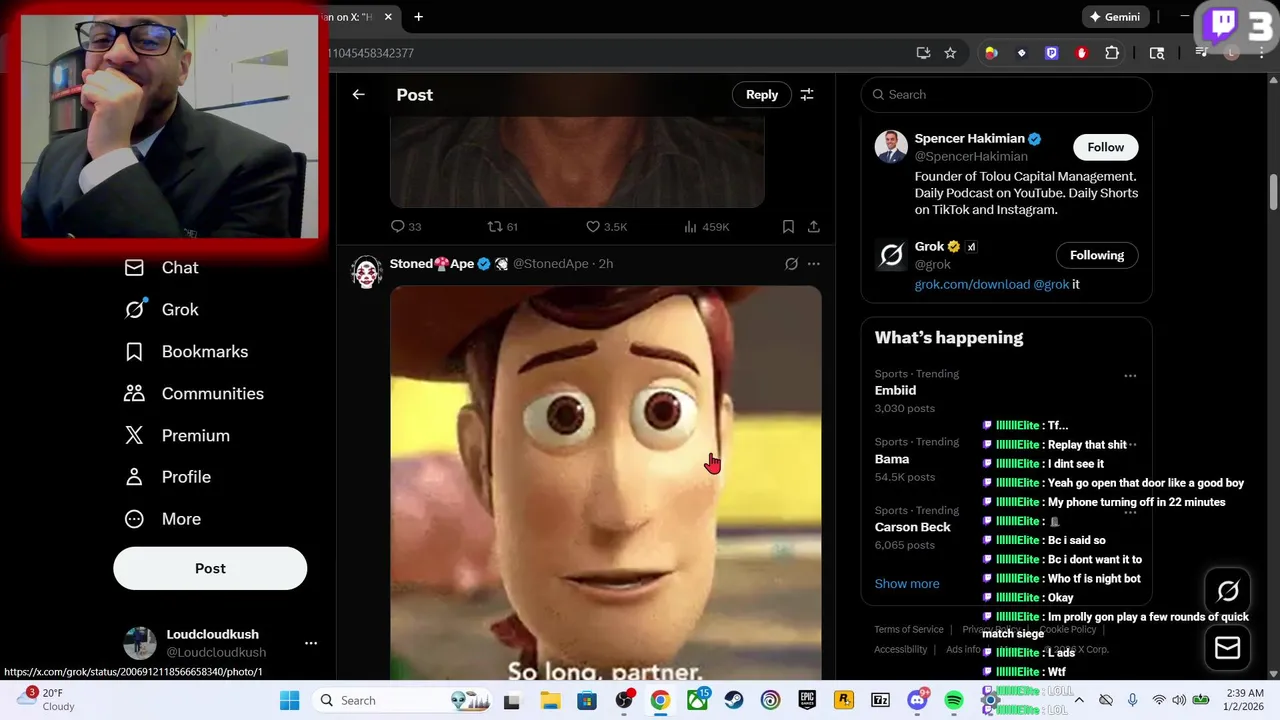Click Grok action icon on StonedApe post

[791, 264]
